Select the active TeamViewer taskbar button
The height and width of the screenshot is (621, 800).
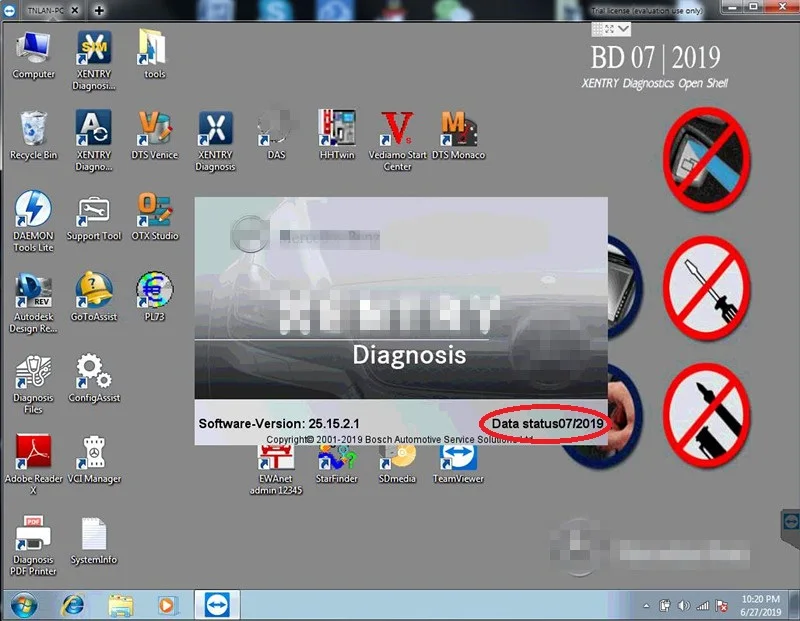[217, 605]
